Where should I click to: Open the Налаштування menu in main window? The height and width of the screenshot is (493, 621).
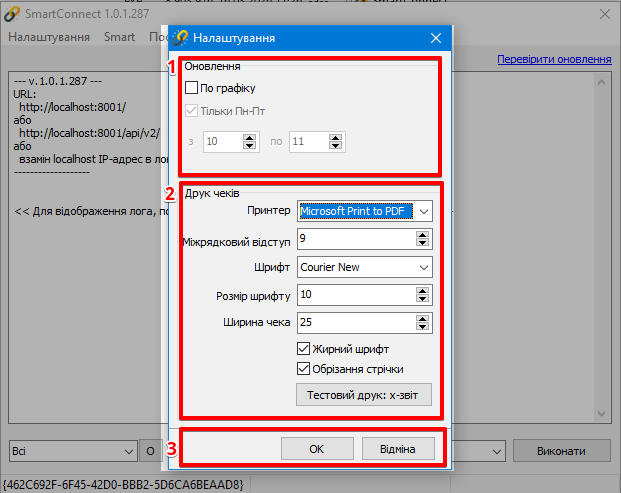[50, 37]
